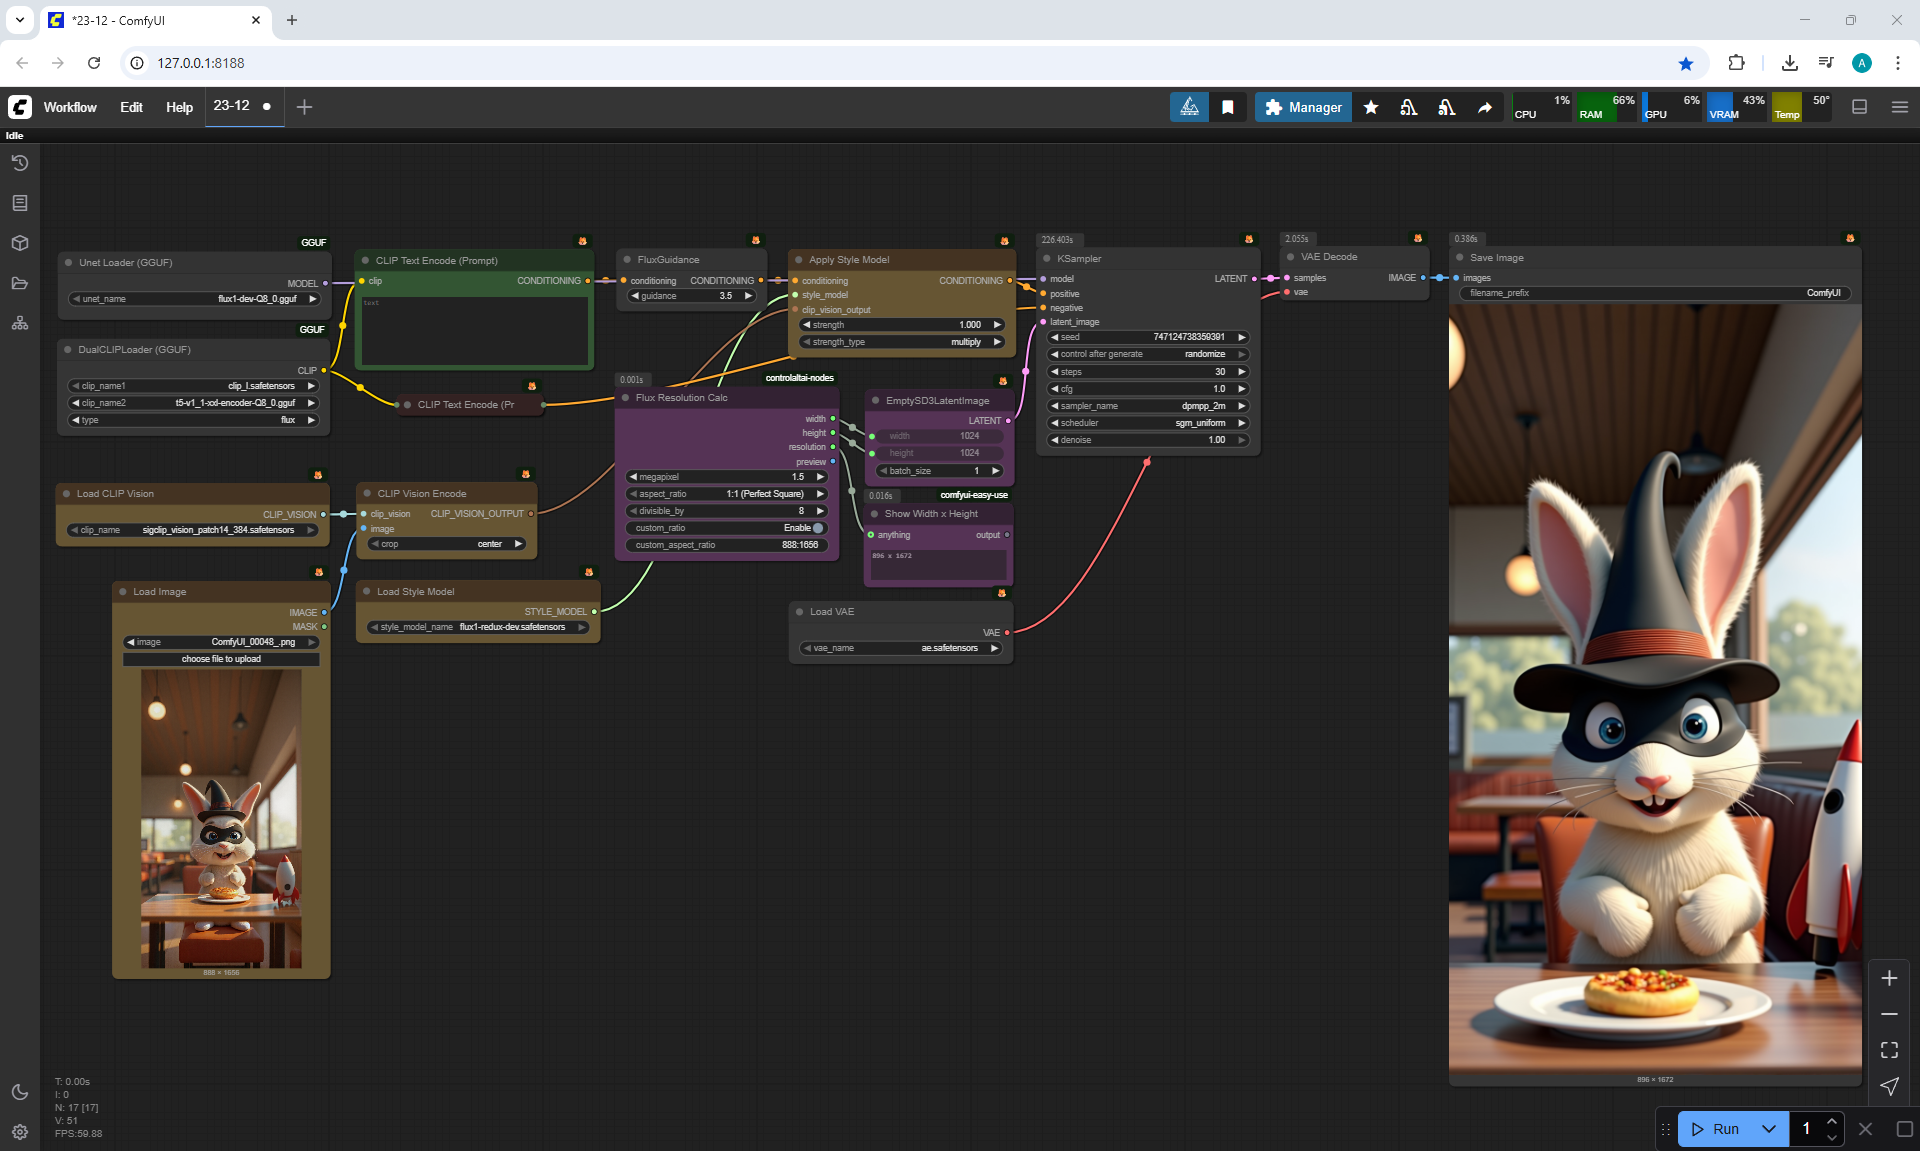Image resolution: width=1920 pixels, height=1151 pixels.
Task: Click the share arrow icon in toolbar
Action: click(x=1485, y=107)
